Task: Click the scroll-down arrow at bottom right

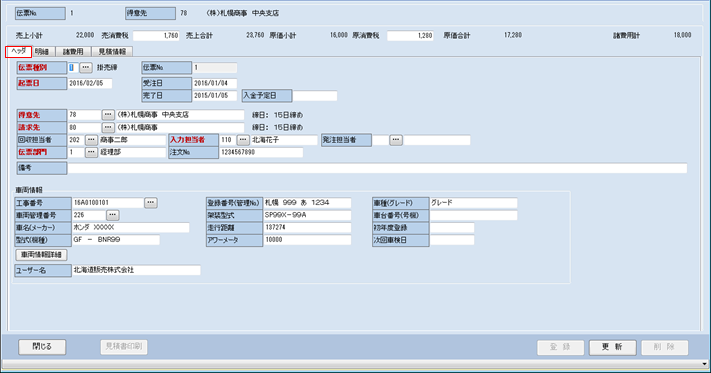Action: click(704, 364)
